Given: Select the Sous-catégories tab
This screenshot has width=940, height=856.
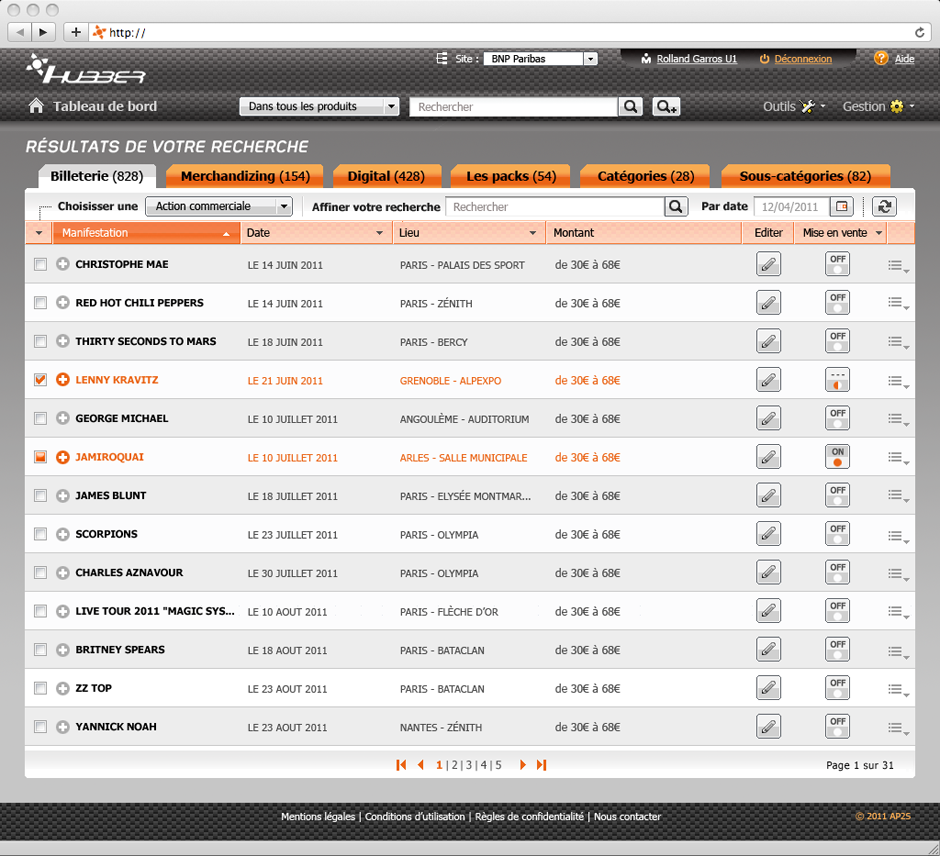Looking at the screenshot, I should click(805, 176).
